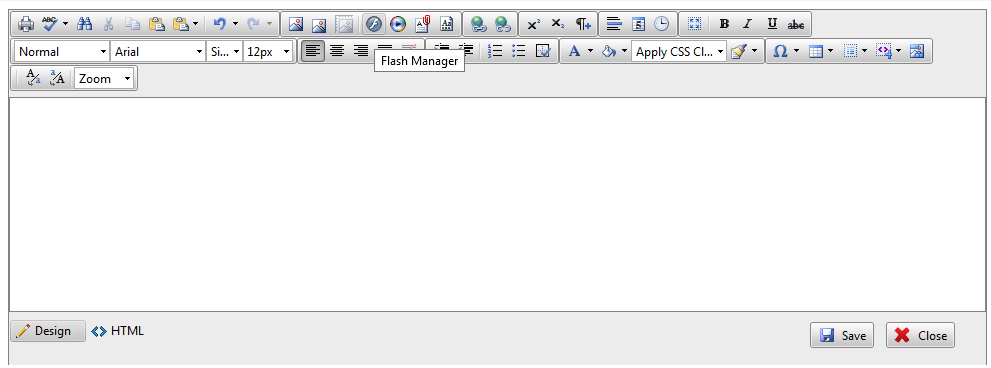Viewport: 991px width, 368px height.
Task: Toggle numbered list
Action: [x=496, y=52]
